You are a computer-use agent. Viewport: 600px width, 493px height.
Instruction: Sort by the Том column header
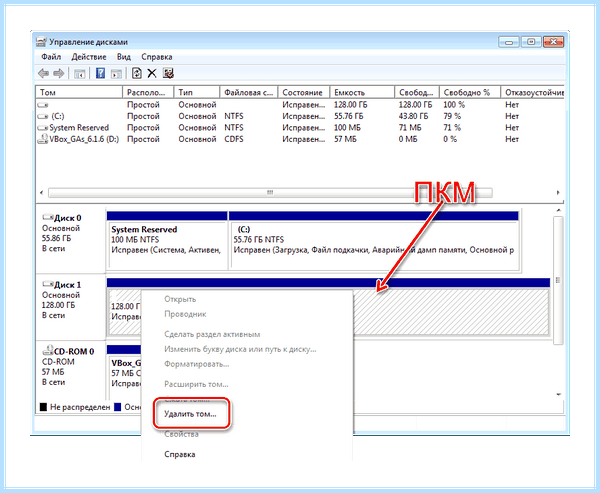pyautogui.click(x=79, y=92)
